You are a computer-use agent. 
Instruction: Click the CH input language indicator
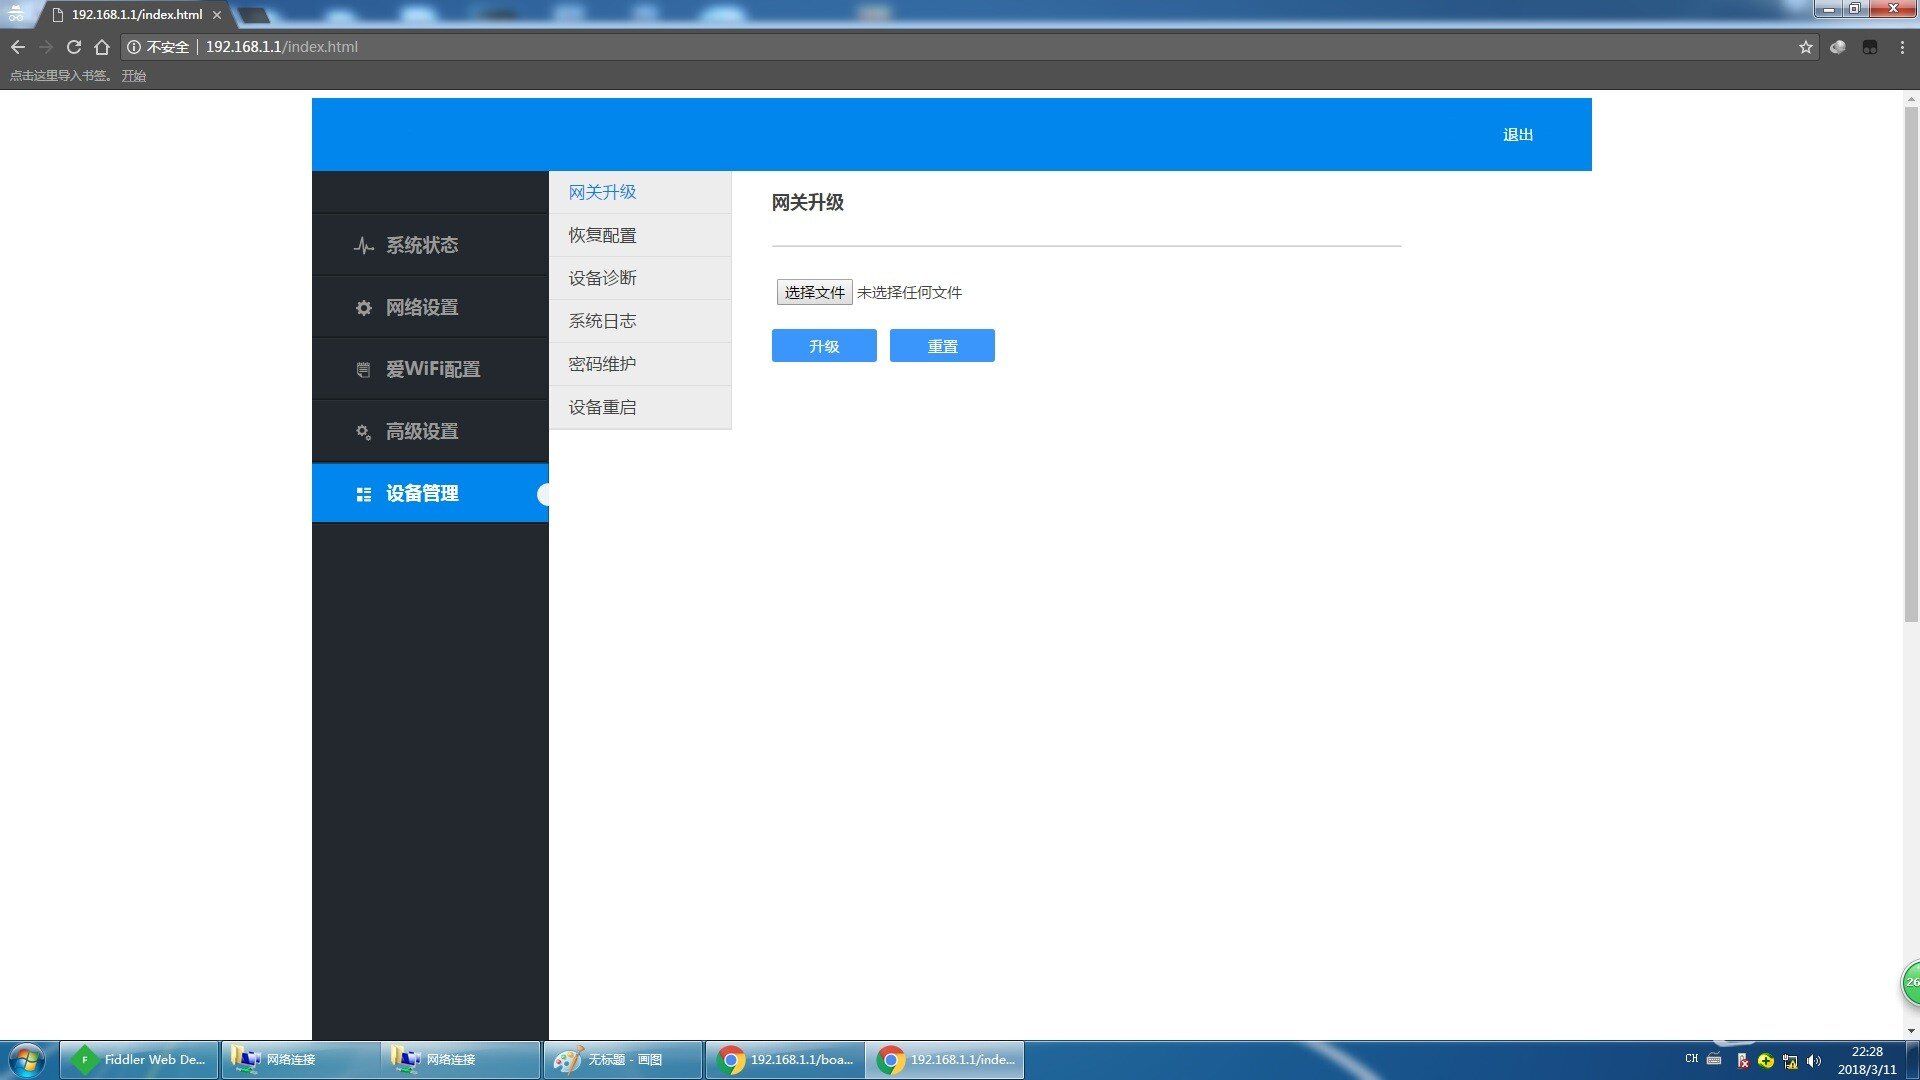coord(1691,1059)
